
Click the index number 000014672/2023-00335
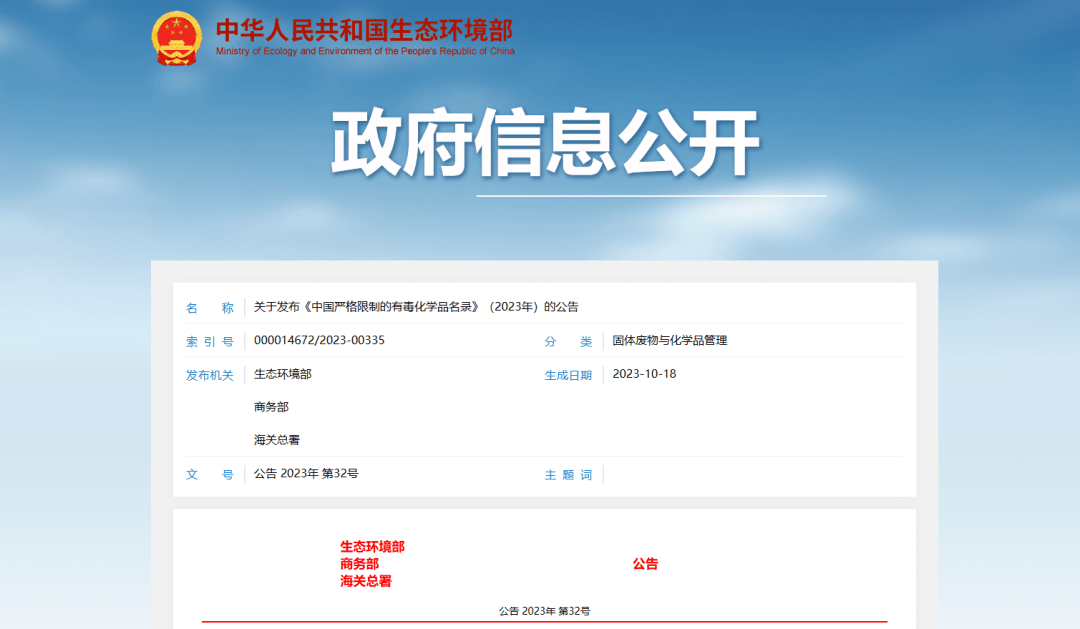click(x=319, y=340)
